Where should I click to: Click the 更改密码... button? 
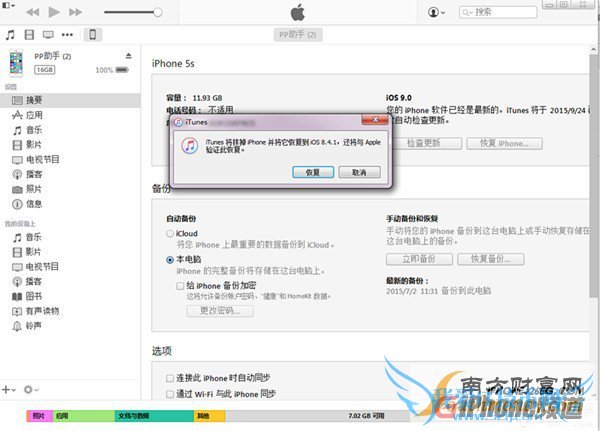(220, 311)
